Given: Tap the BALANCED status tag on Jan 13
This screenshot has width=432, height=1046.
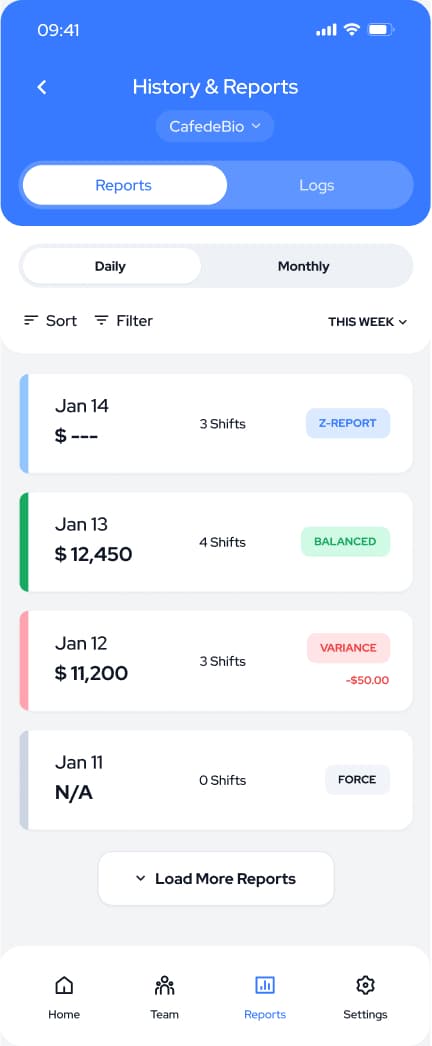Looking at the screenshot, I should coord(345,542).
